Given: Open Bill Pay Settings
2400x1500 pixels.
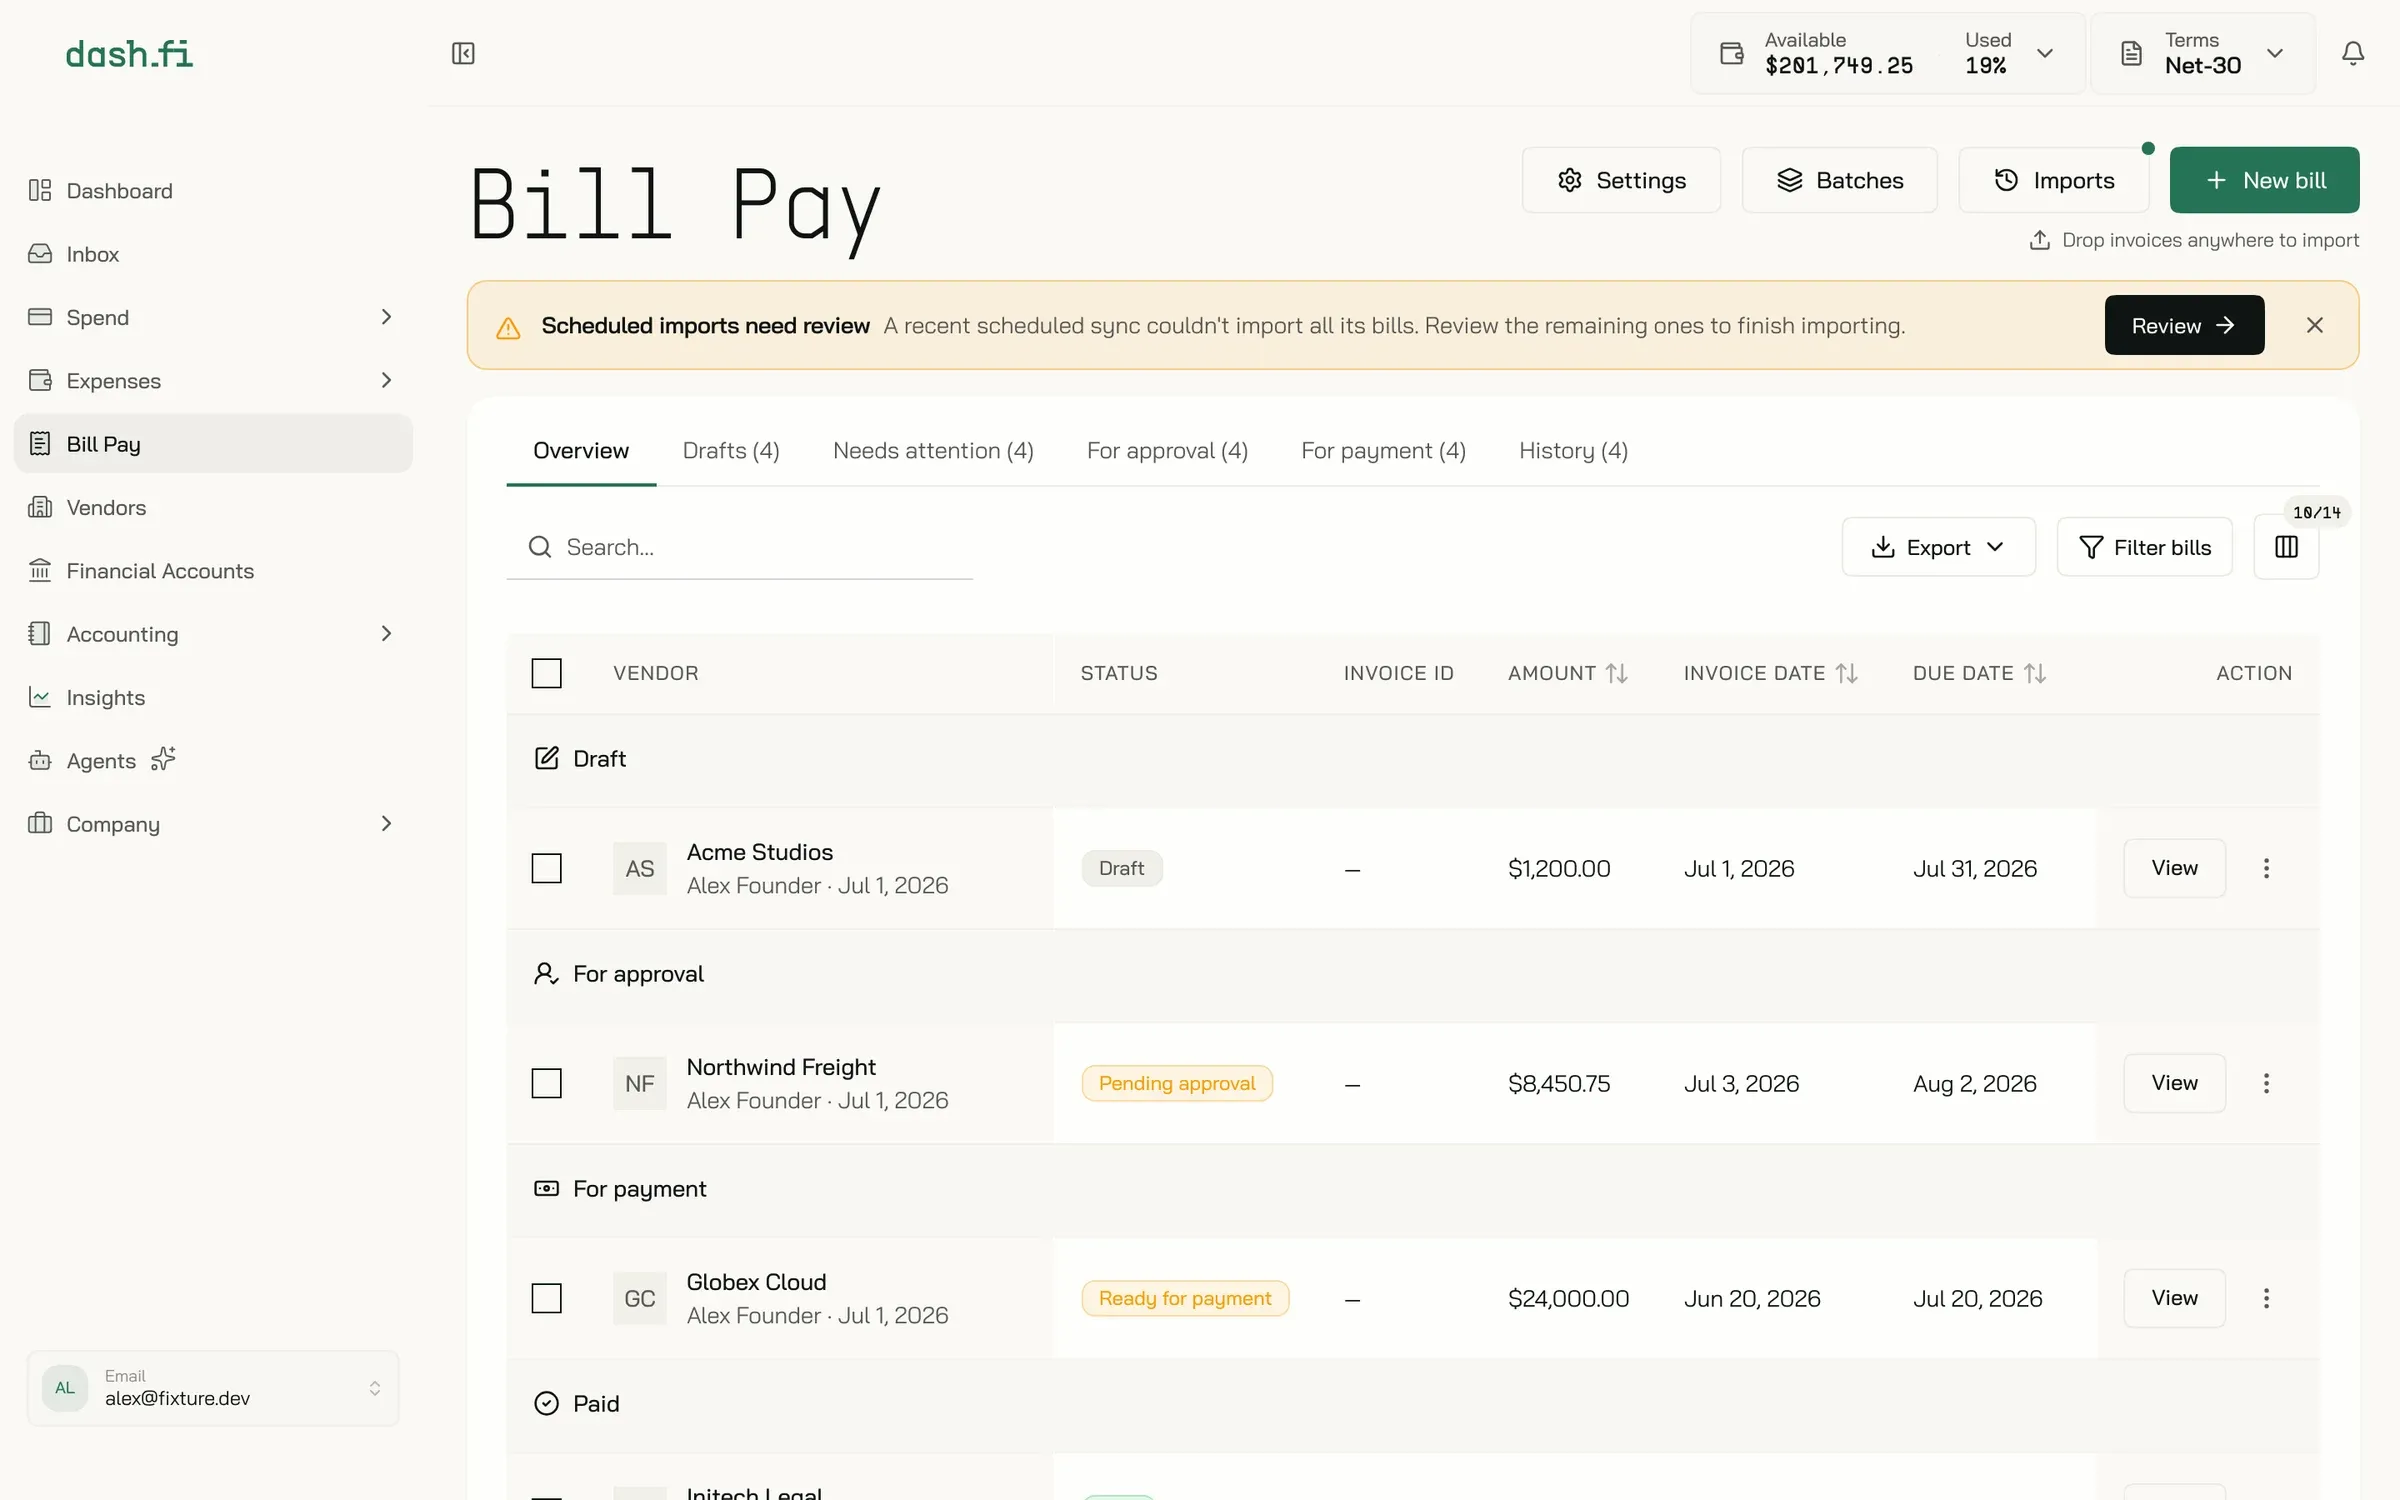Looking at the screenshot, I should 1621,180.
